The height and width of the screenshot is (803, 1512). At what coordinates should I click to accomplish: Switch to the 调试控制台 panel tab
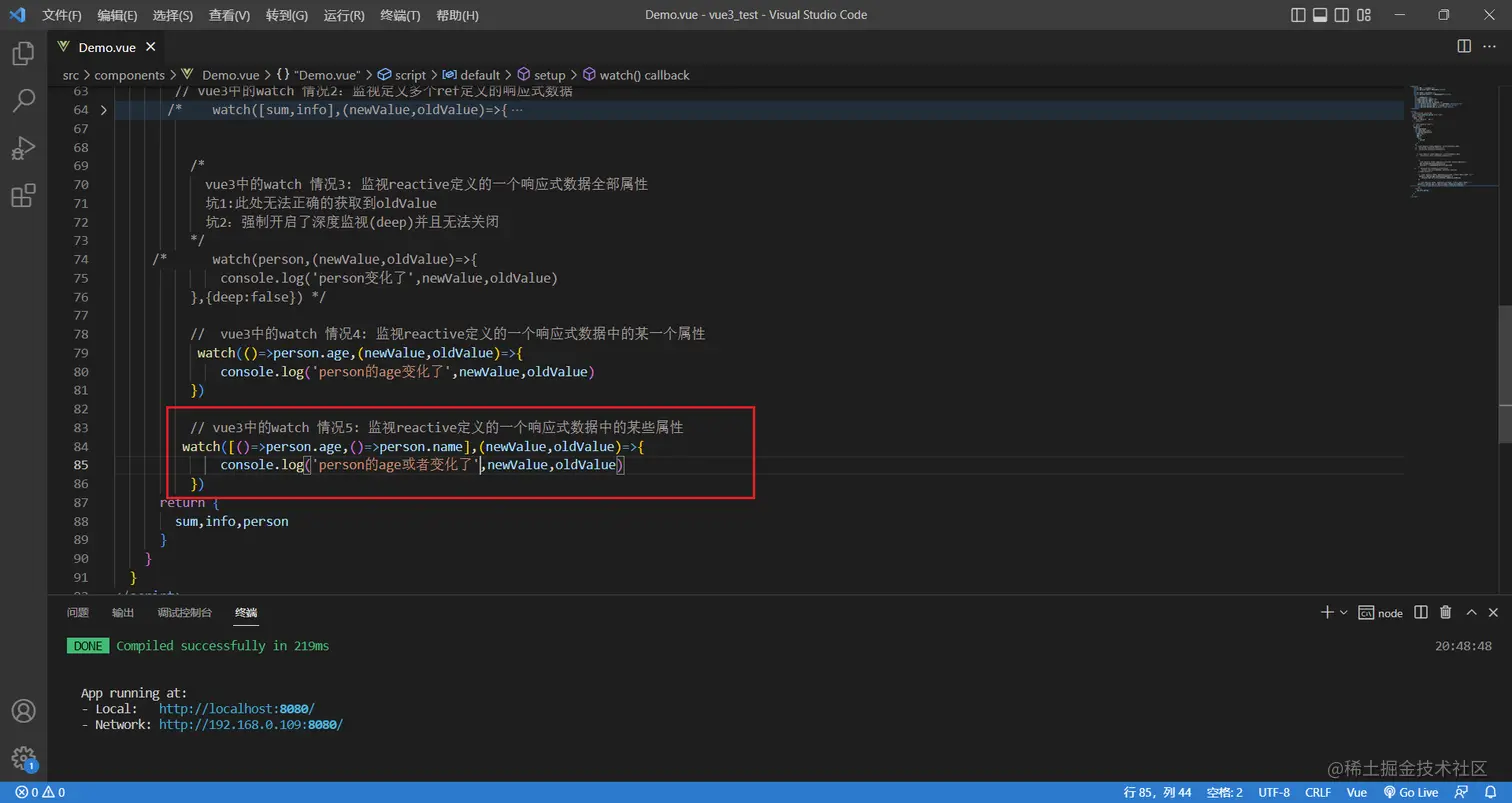[x=185, y=612]
